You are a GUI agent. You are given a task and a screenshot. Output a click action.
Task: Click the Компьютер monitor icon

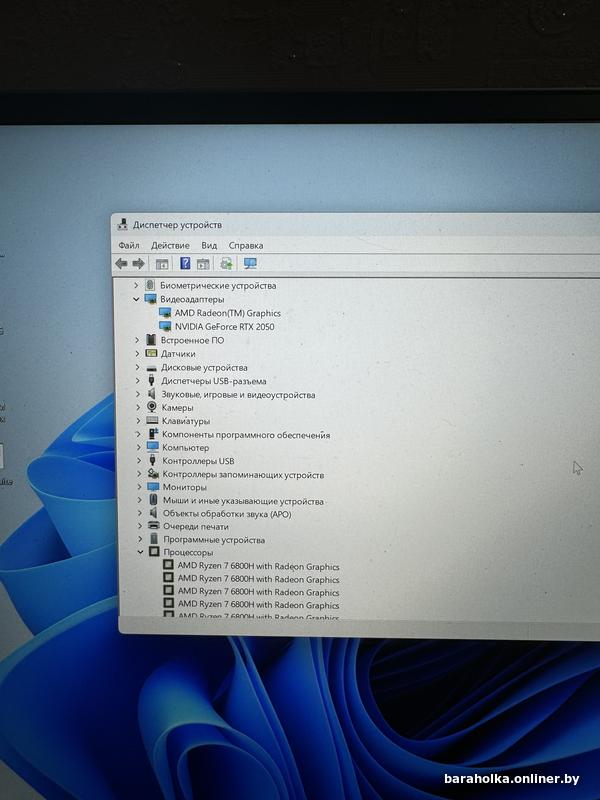(153, 447)
